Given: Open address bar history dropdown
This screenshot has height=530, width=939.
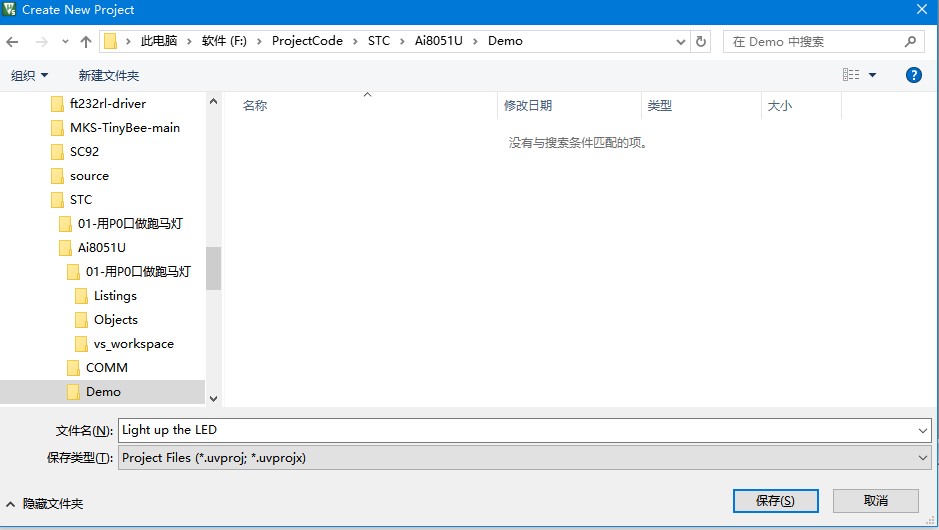Looking at the screenshot, I should [x=680, y=42].
